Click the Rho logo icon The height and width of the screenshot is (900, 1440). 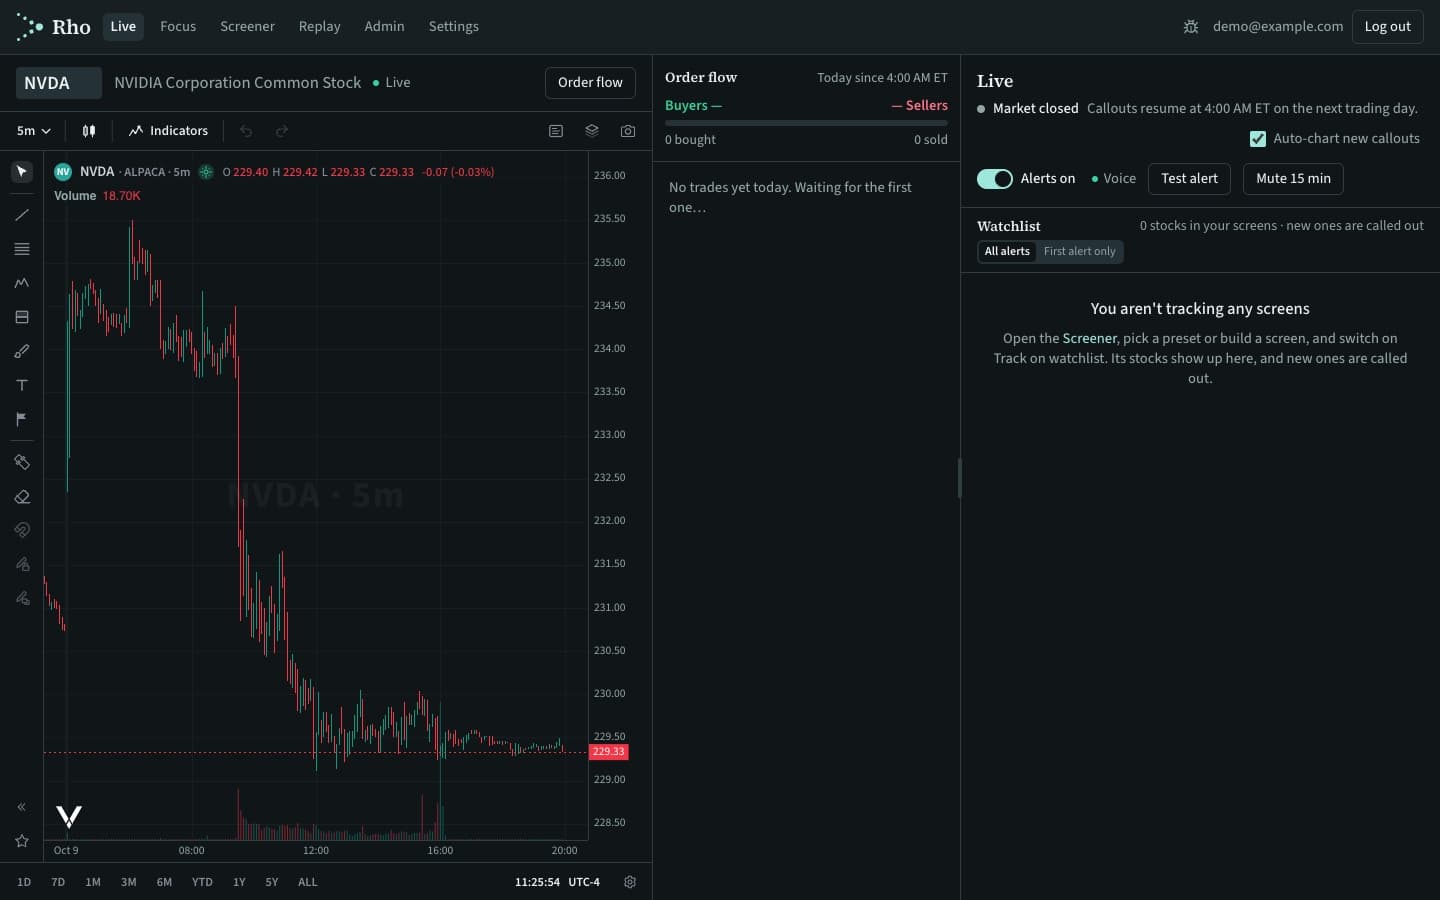(x=30, y=27)
